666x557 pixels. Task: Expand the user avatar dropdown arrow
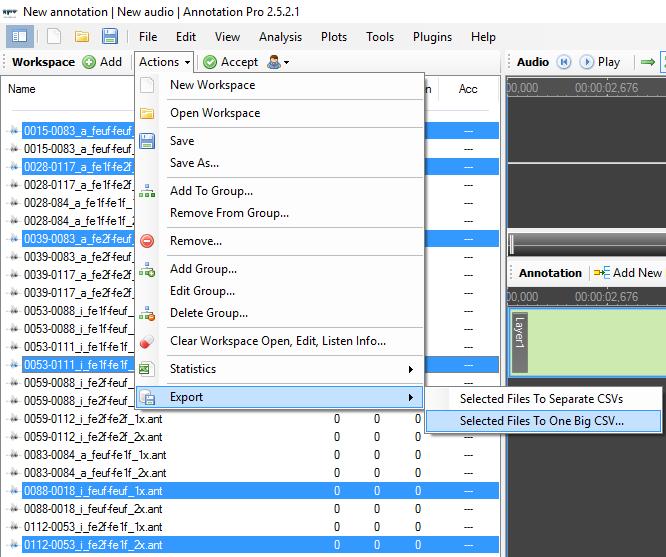pos(287,62)
